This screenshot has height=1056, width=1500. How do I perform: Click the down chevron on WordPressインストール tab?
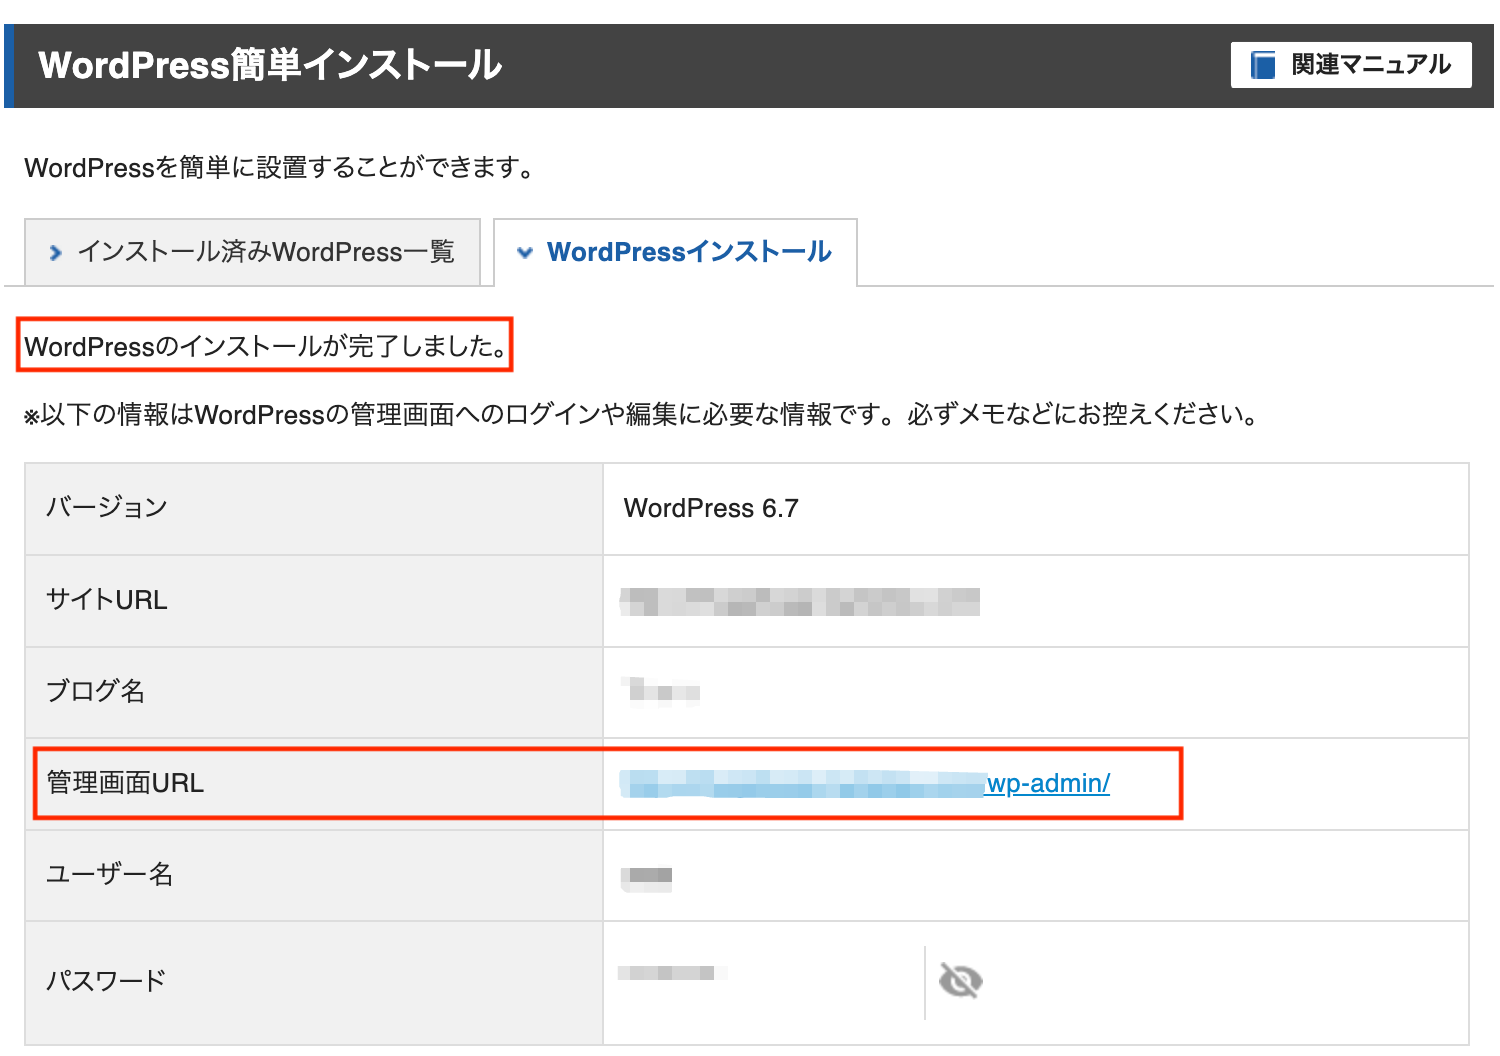click(x=525, y=253)
